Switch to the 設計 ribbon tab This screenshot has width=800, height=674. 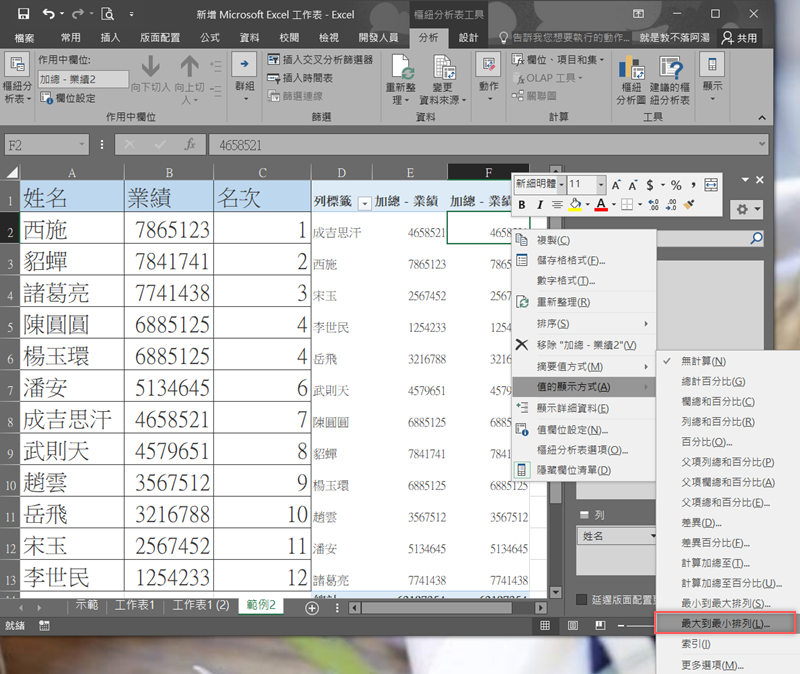pyautogui.click(x=468, y=37)
